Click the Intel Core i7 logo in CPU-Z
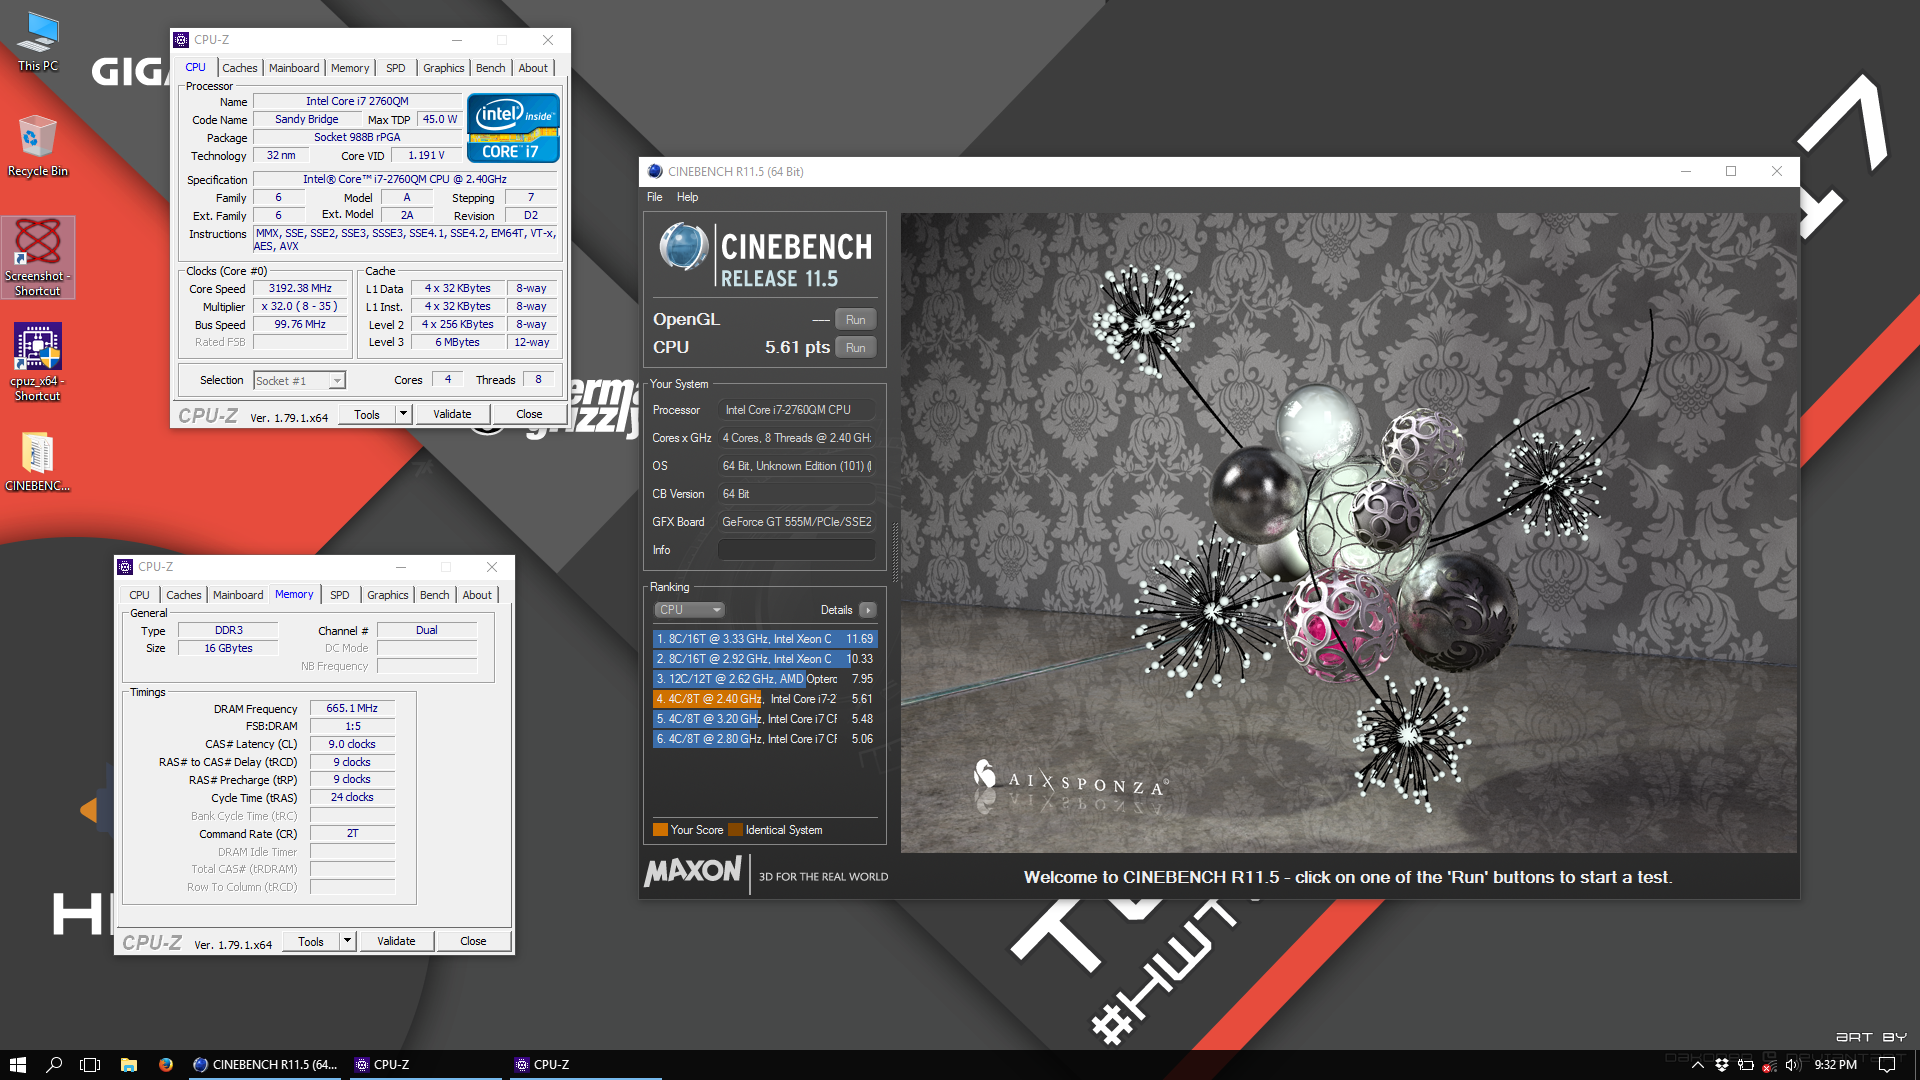The height and width of the screenshot is (1080, 1920). pos(513,127)
